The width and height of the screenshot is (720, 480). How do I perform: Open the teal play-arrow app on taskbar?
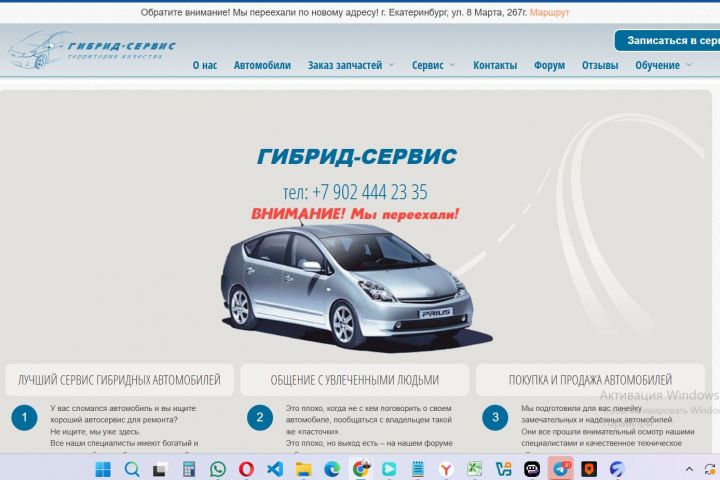click(389, 469)
